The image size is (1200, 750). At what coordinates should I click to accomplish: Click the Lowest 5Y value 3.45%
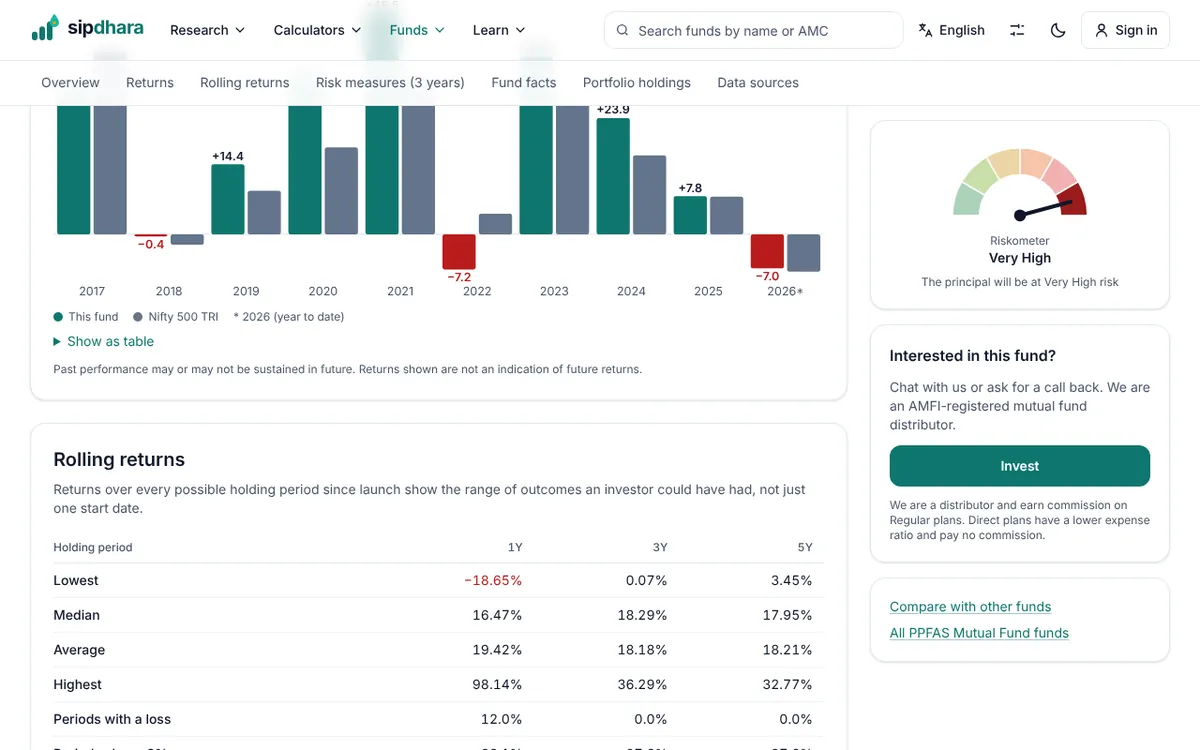(x=791, y=580)
